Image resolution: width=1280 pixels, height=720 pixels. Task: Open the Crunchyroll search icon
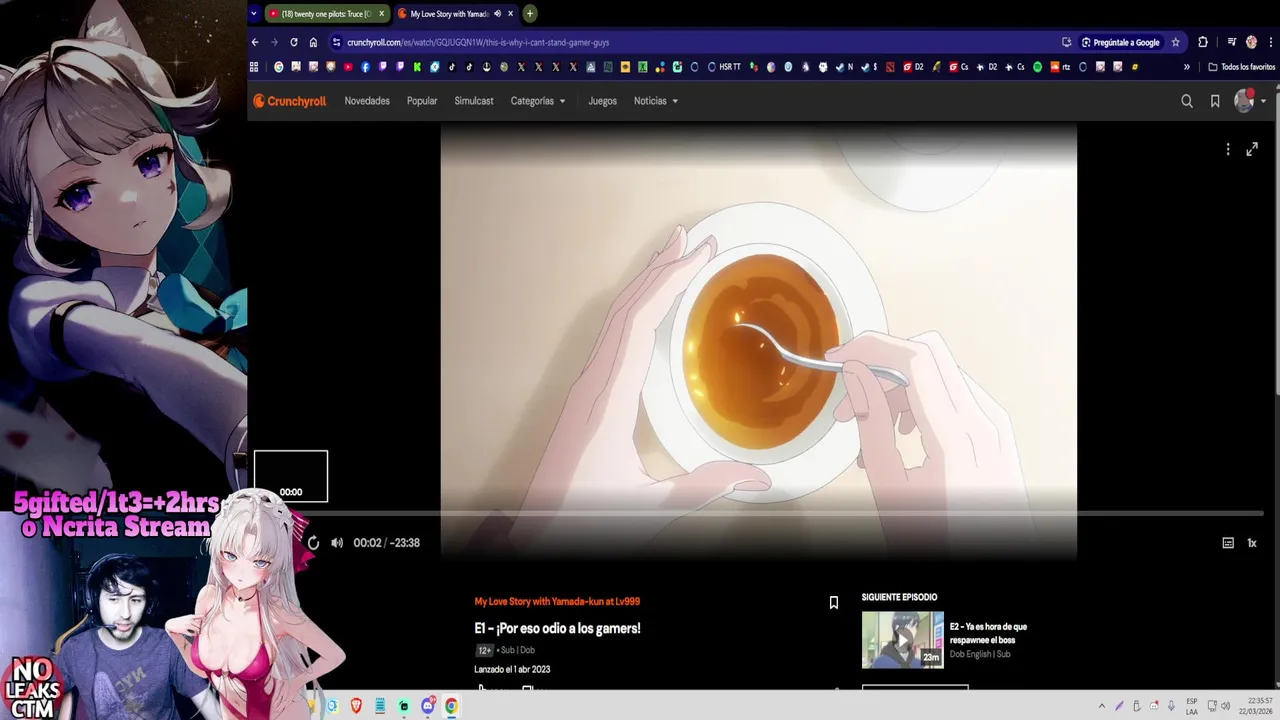click(x=1187, y=101)
